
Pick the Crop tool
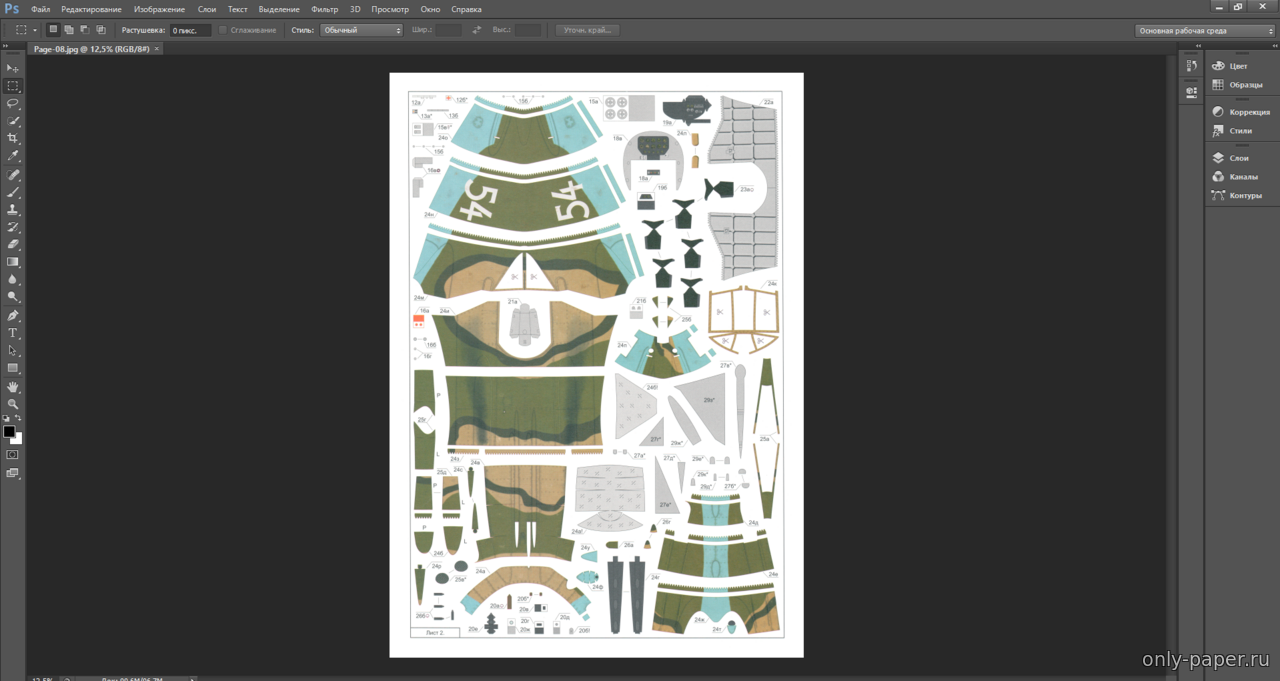pos(13,138)
